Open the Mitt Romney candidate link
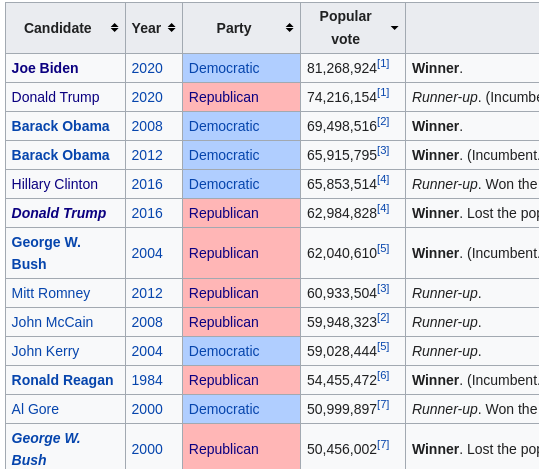The image size is (539, 469). tap(51, 293)
